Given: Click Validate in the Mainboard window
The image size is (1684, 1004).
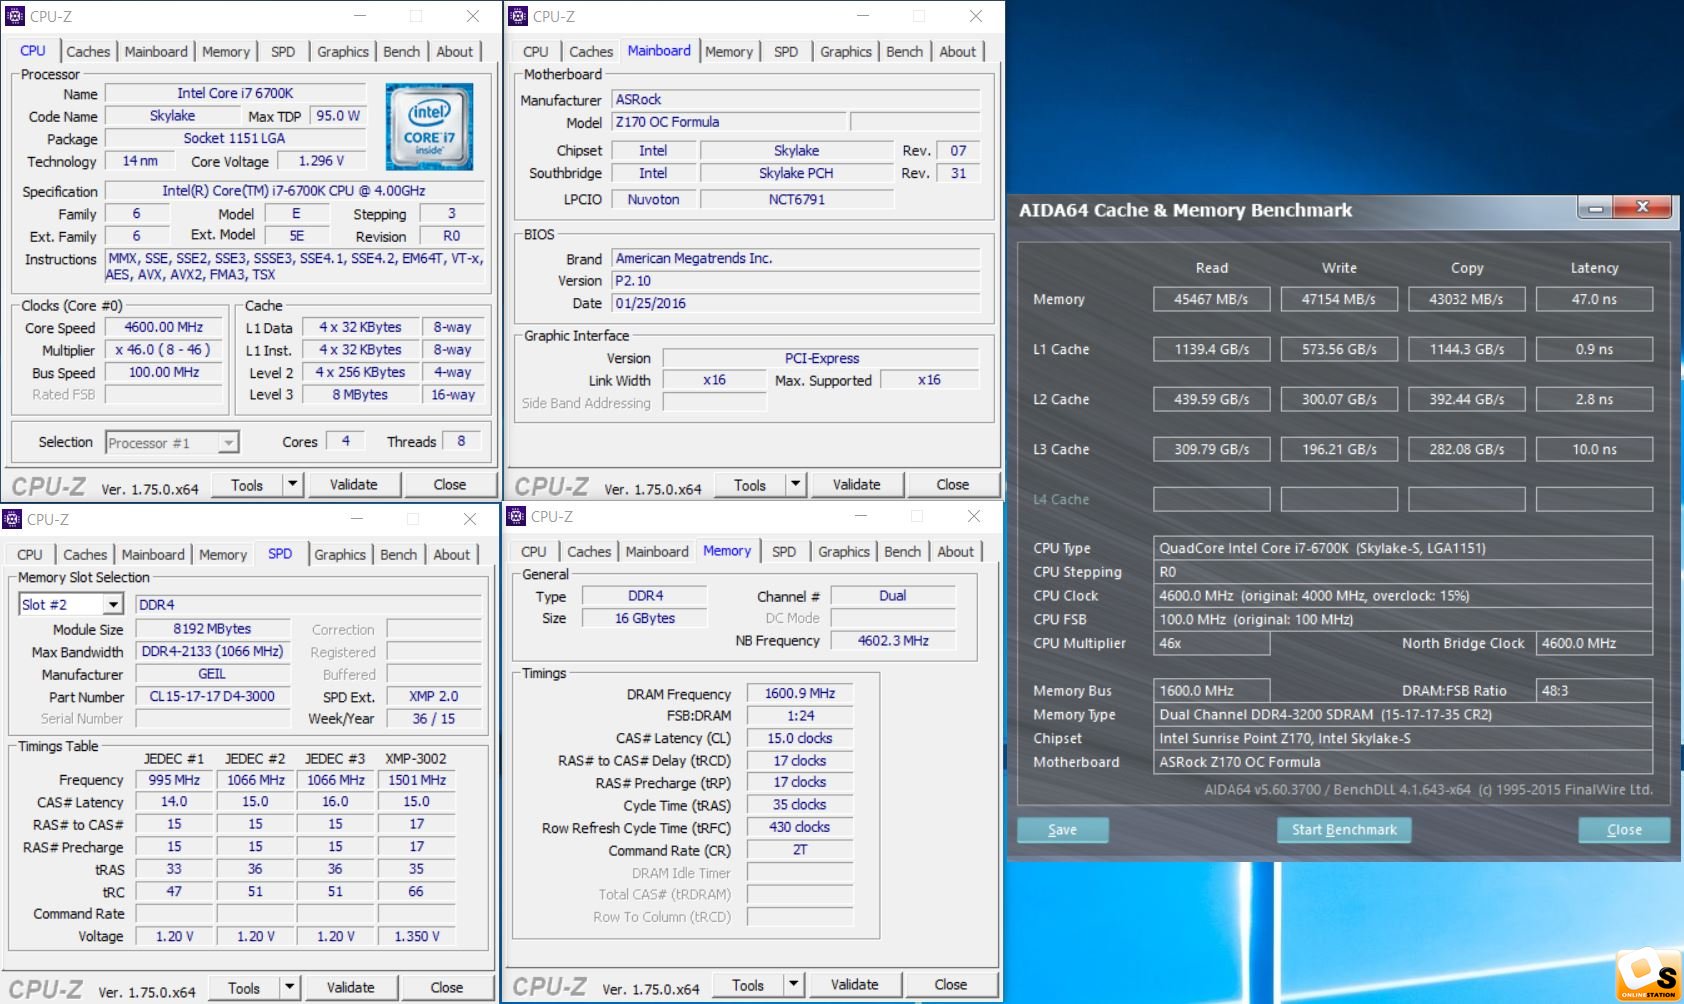Looking at the screenshot, I should 857,485.
